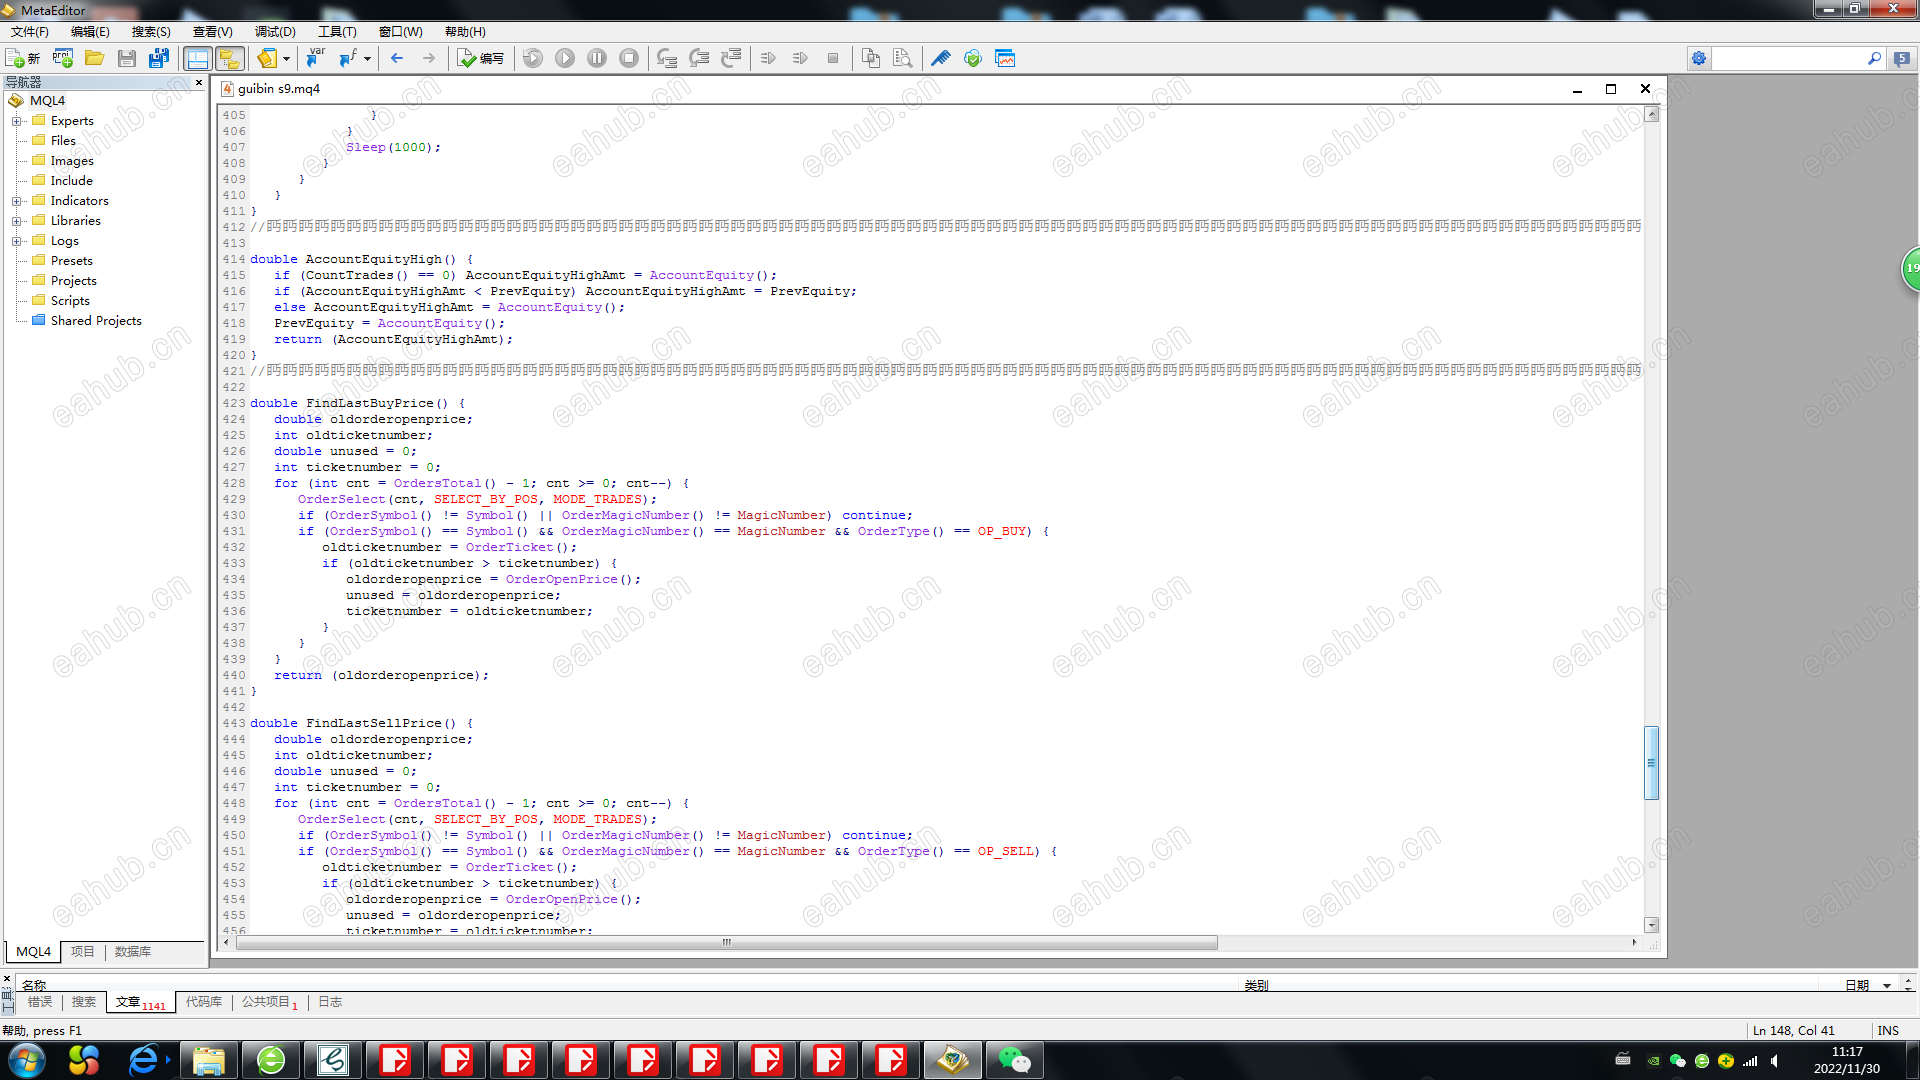The image size is (1920, 1080).
Task: Click the navigate back arrow icon
Action: point(397,58)
